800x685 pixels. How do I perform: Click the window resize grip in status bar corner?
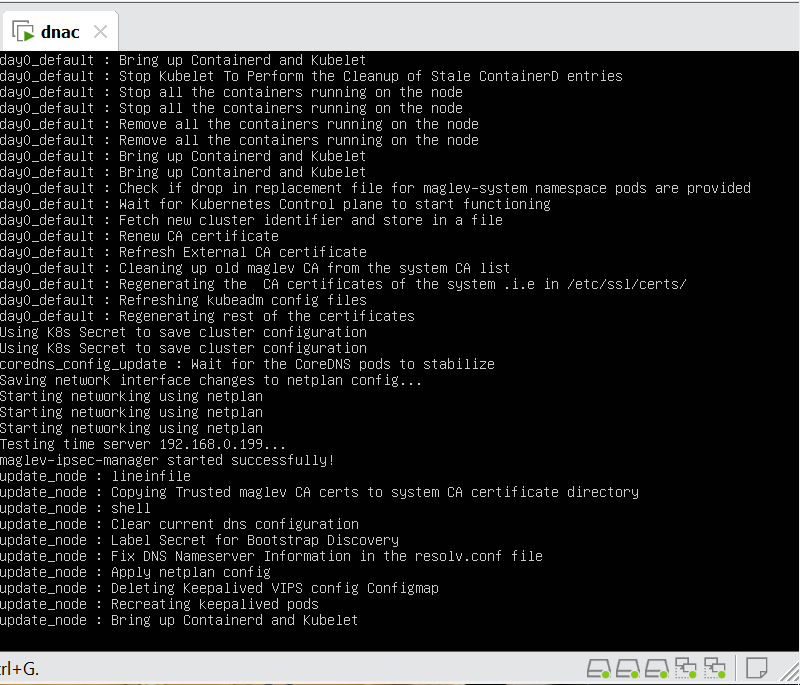coord(790,675)
